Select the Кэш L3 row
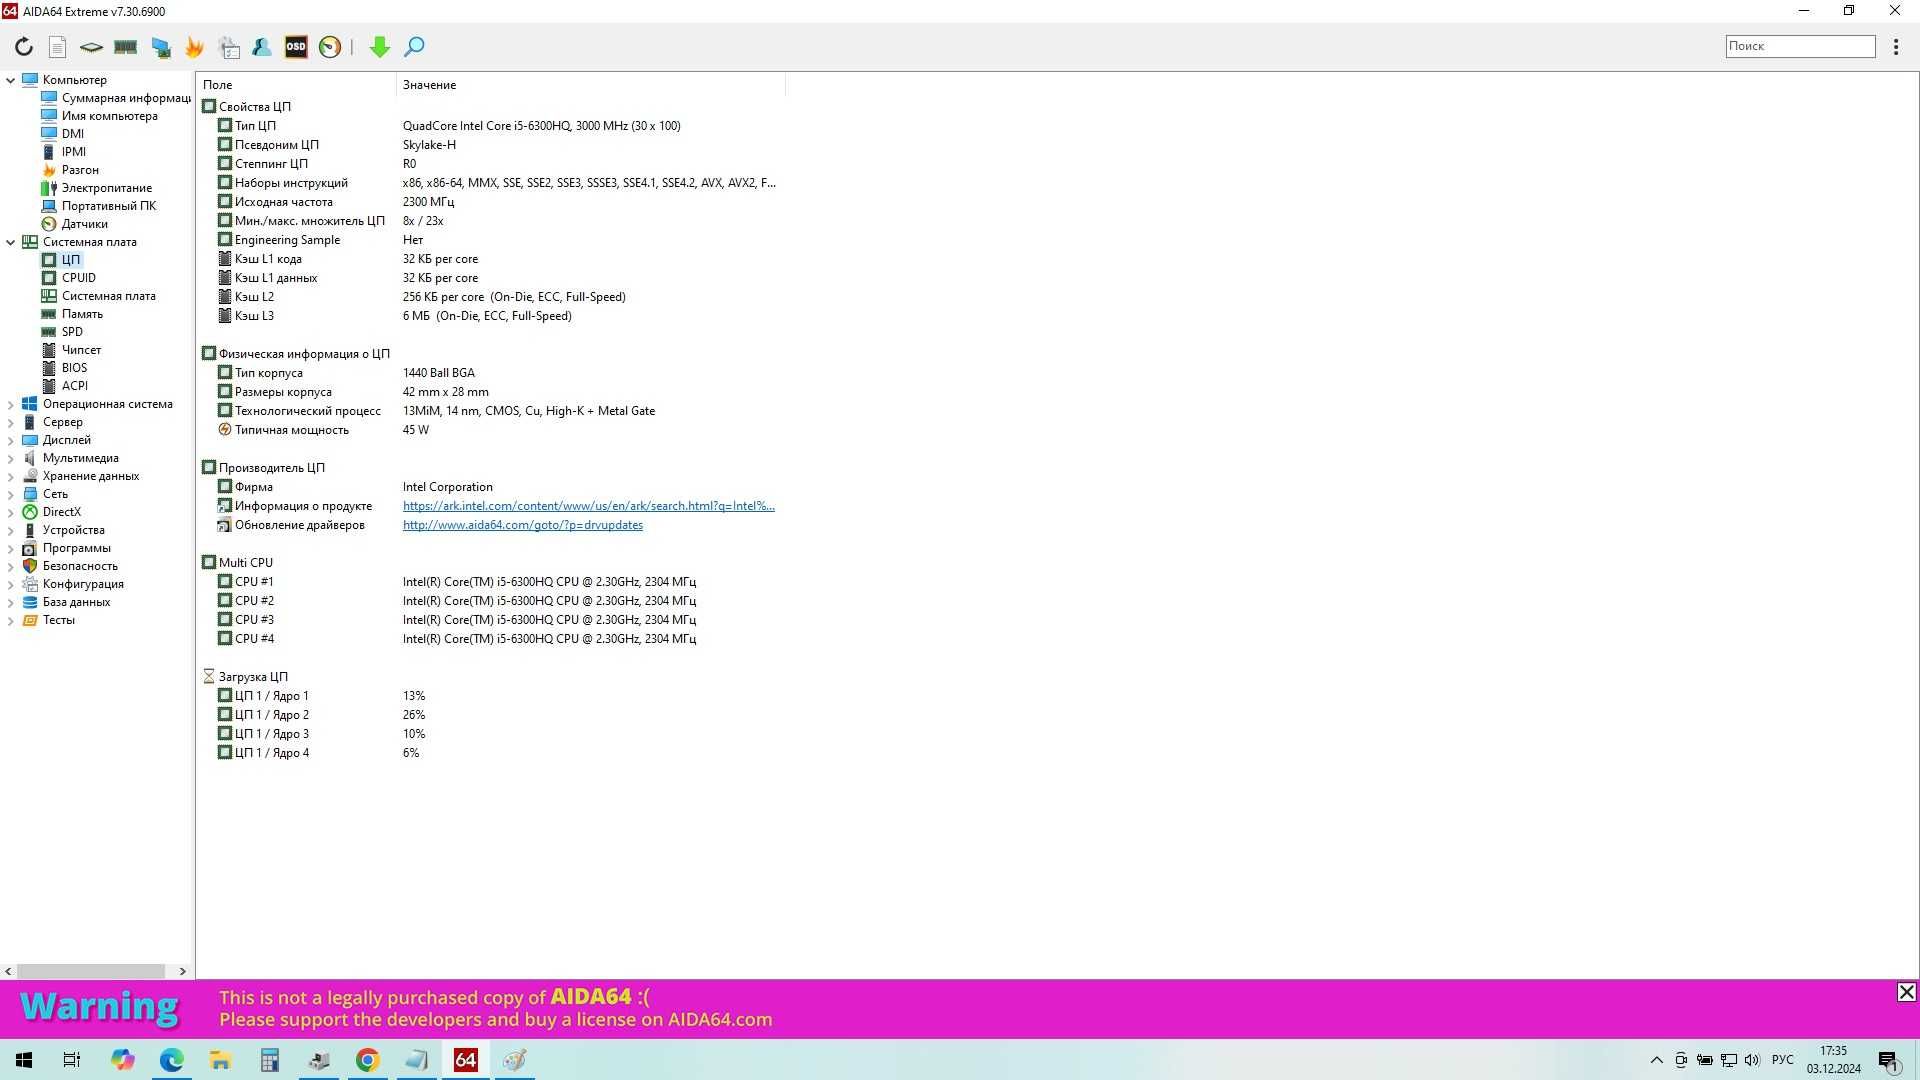 pyautogui.click(x=490, y=316)
